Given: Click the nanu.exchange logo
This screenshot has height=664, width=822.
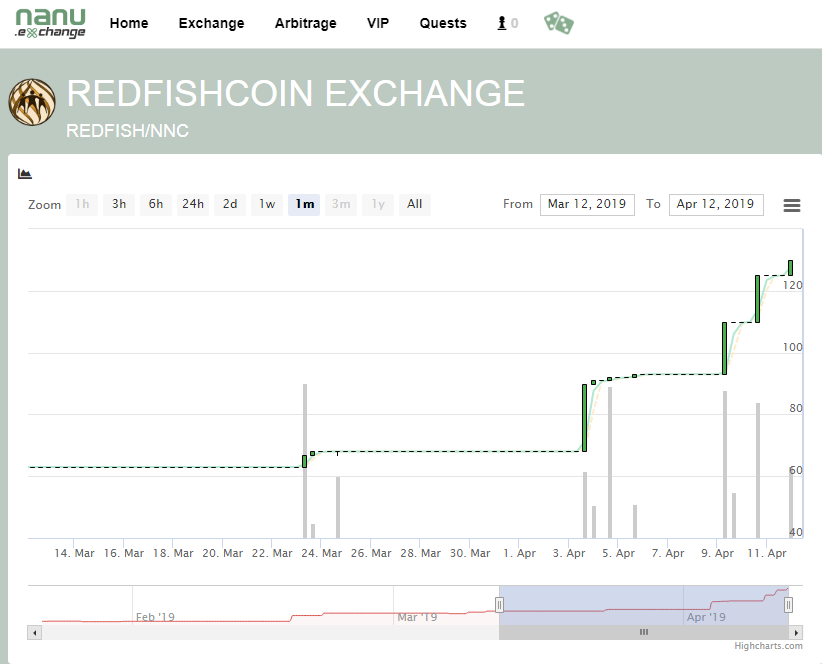Looking at the screenshot, I should tap(50, 24).
